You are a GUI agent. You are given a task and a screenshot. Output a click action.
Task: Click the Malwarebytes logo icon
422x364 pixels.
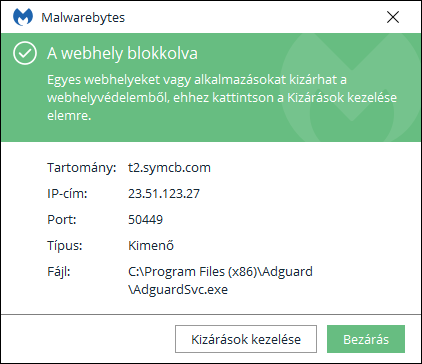[23, 17]
